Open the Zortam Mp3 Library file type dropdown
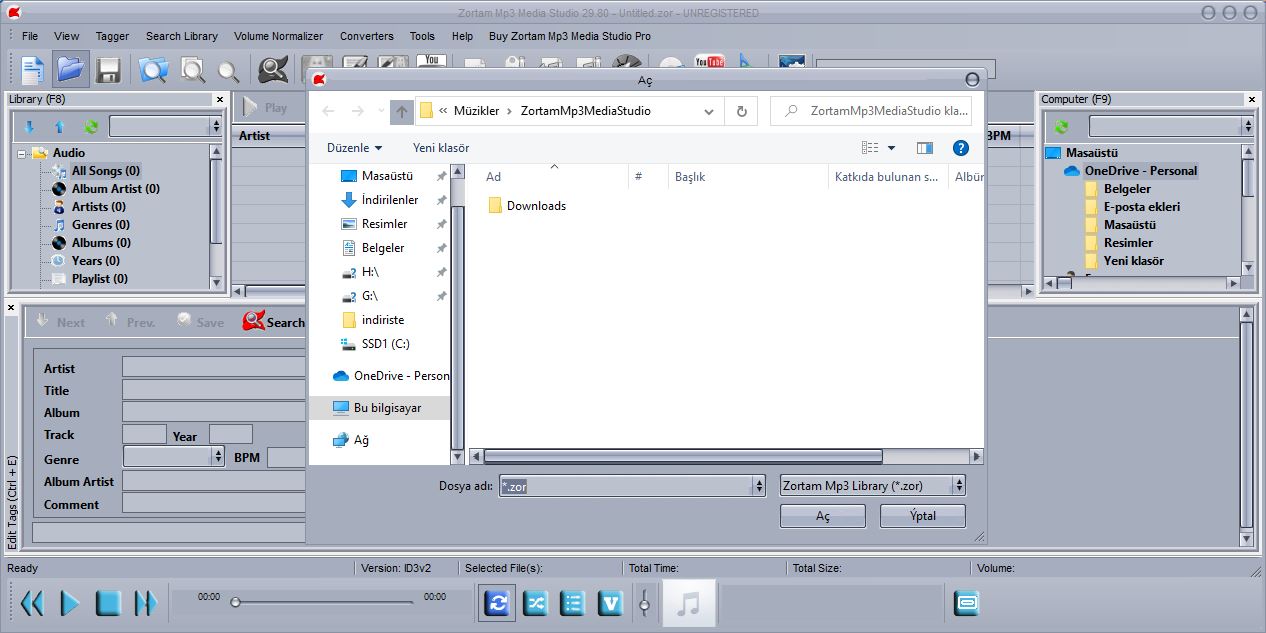 959,486
